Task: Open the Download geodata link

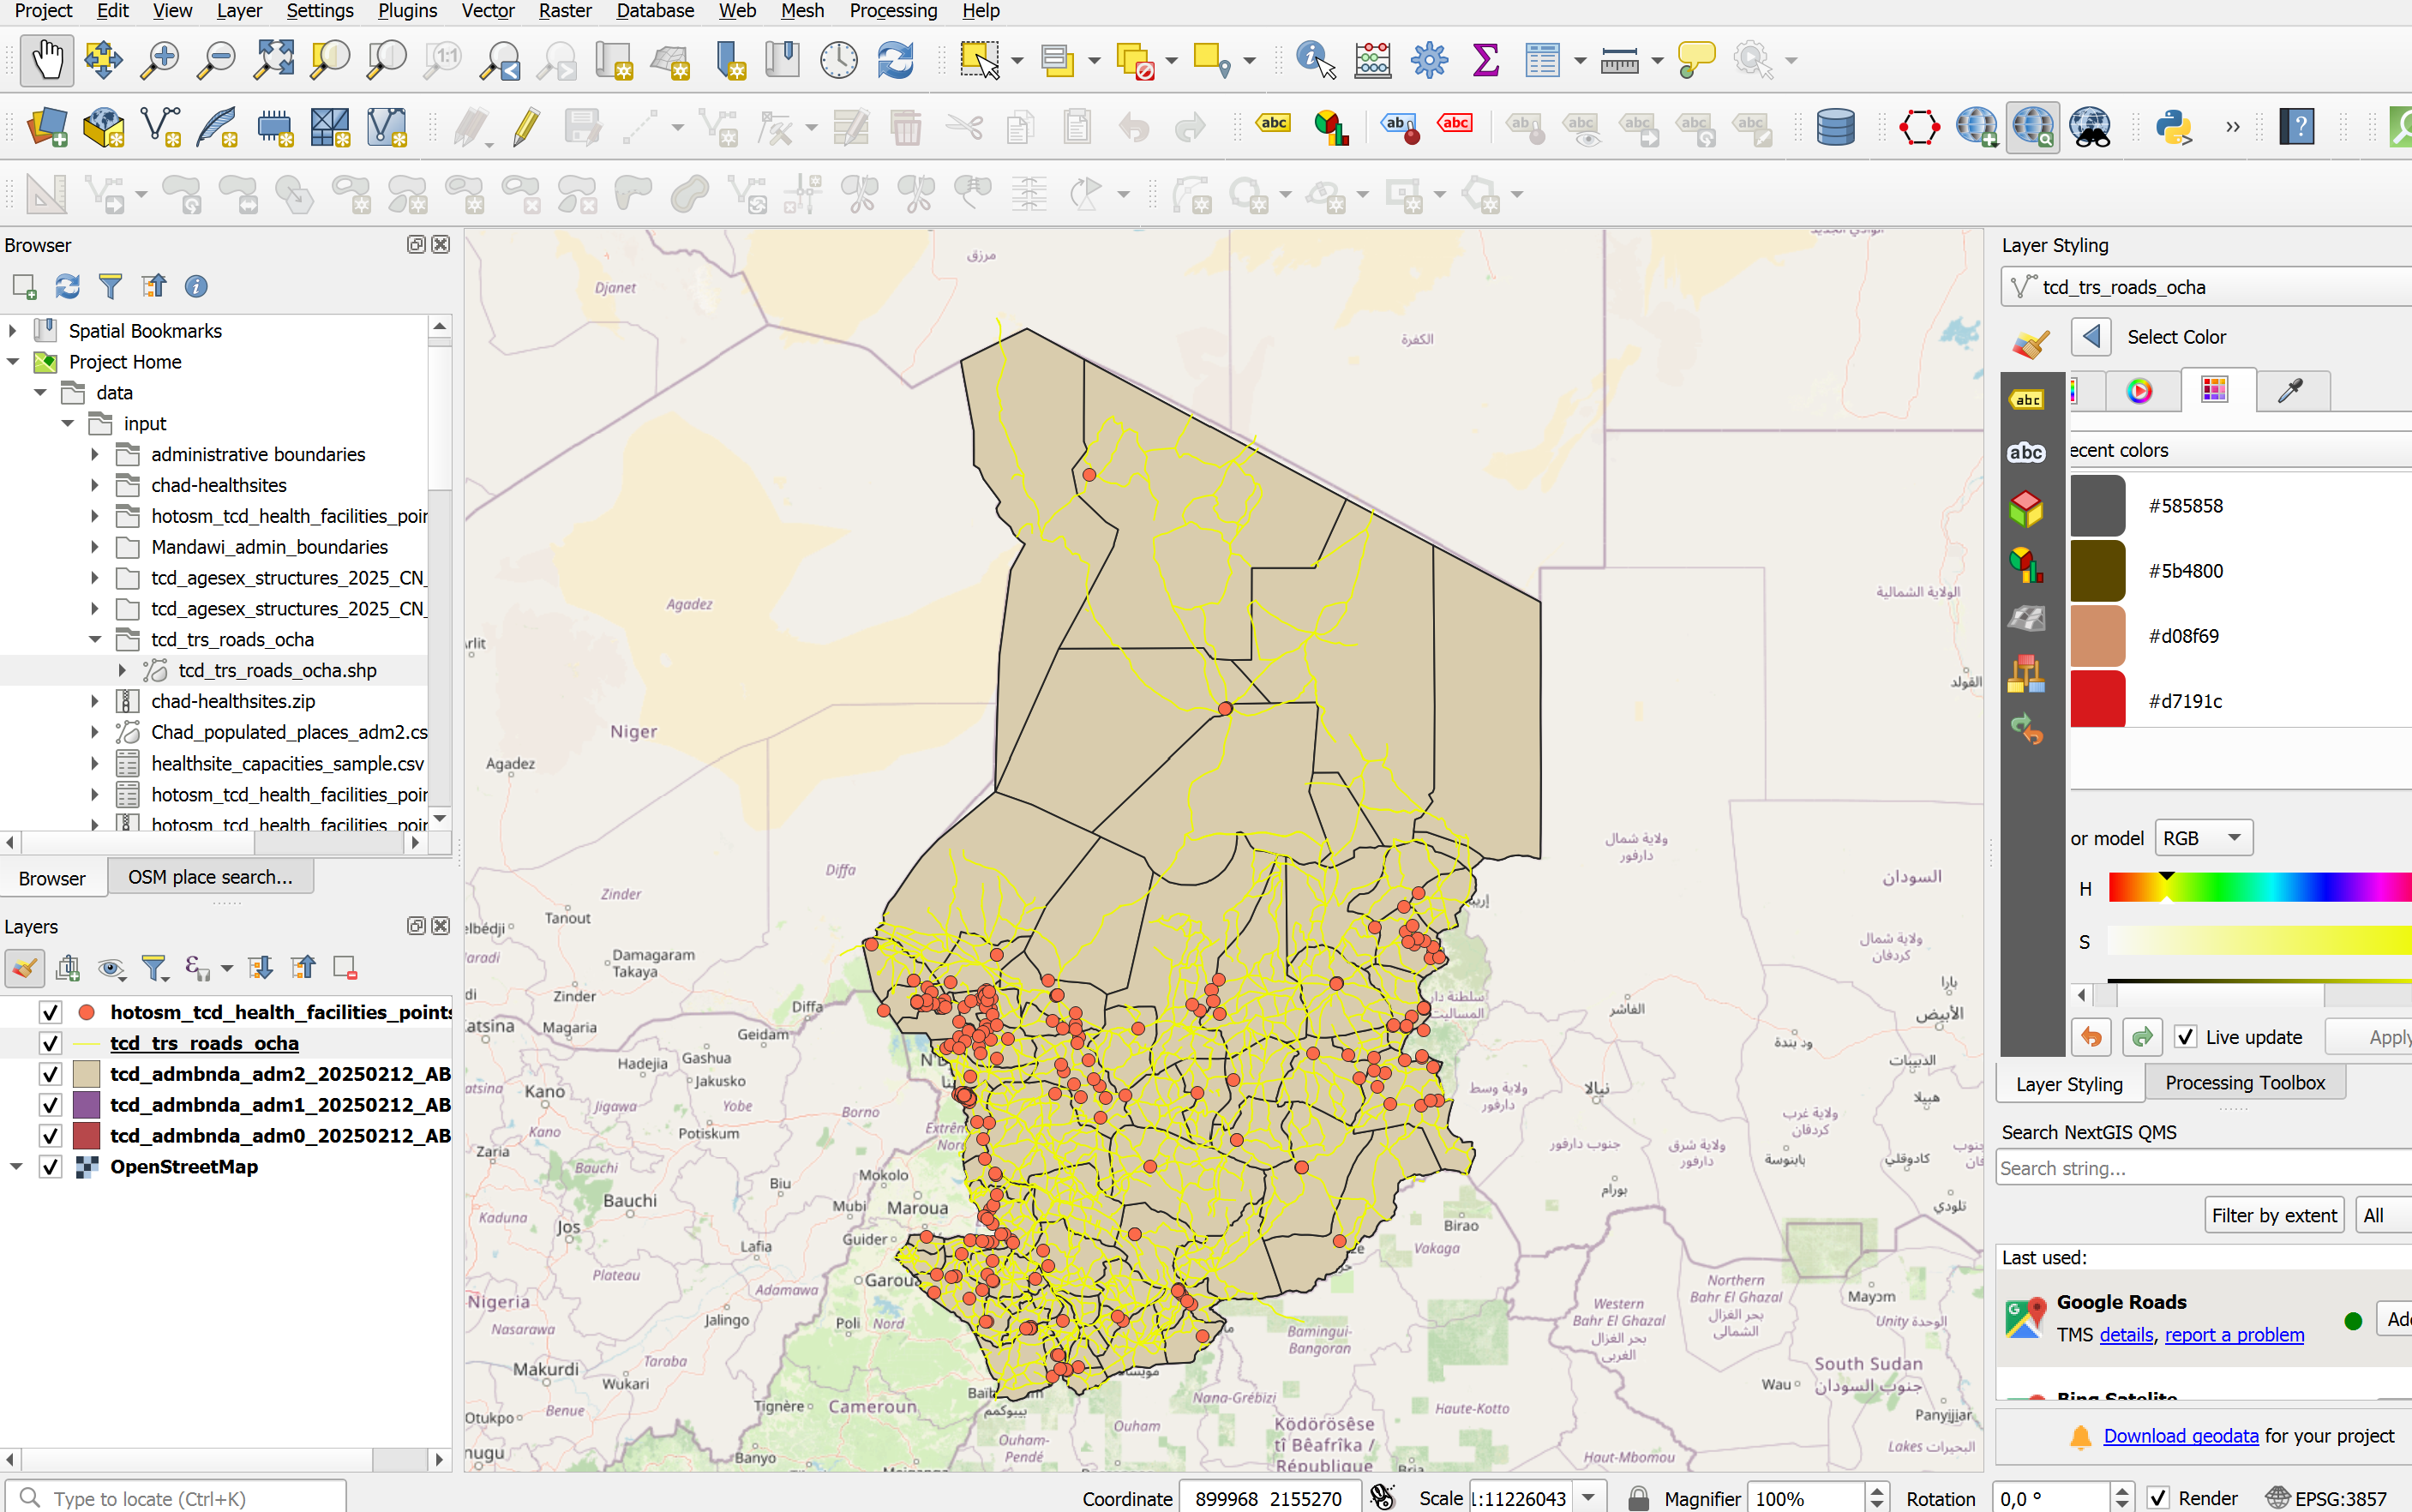Action: [x=2180, y=1436]
